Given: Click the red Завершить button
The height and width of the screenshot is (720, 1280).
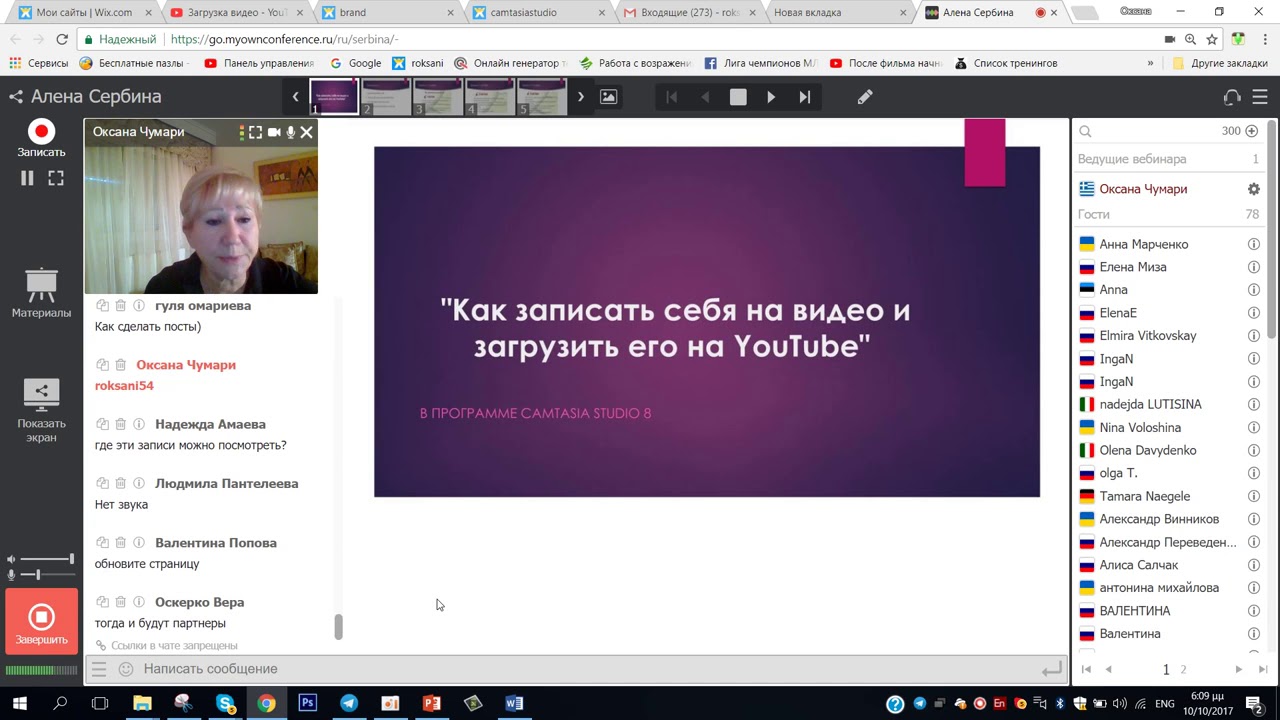Looking at the screenshot, I should click(x=41, y=622).
